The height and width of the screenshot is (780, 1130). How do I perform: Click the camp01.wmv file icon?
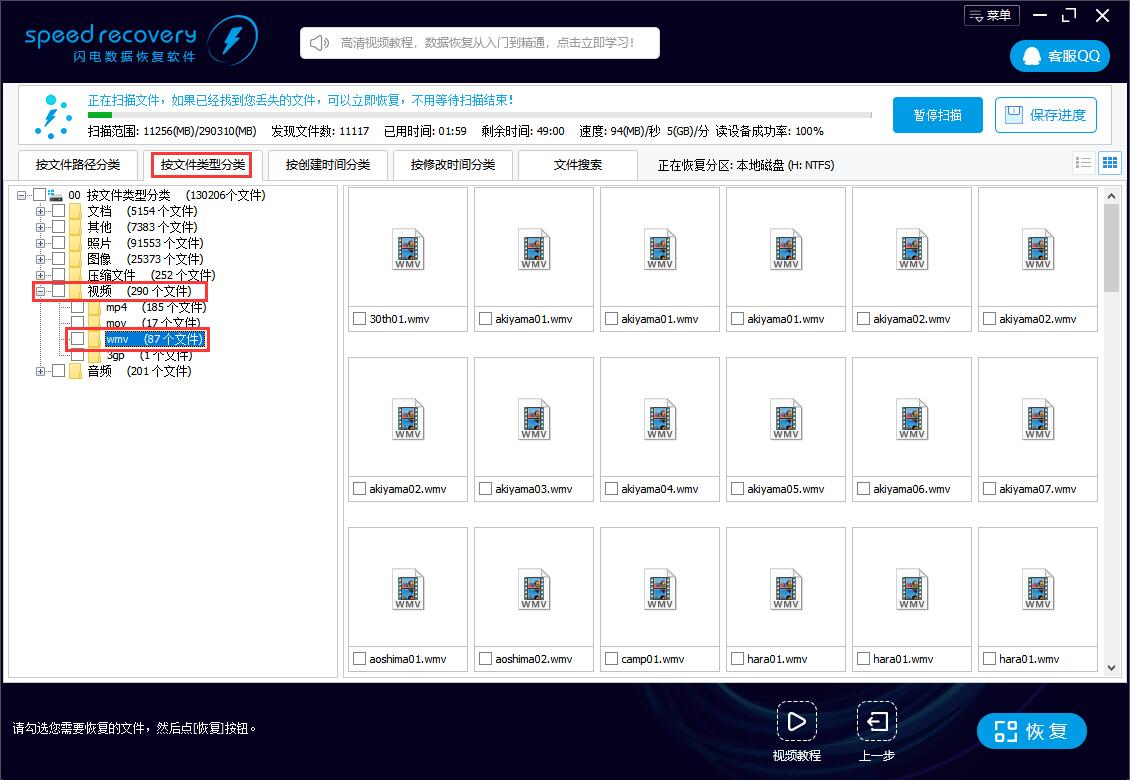[x=660, y=590]
